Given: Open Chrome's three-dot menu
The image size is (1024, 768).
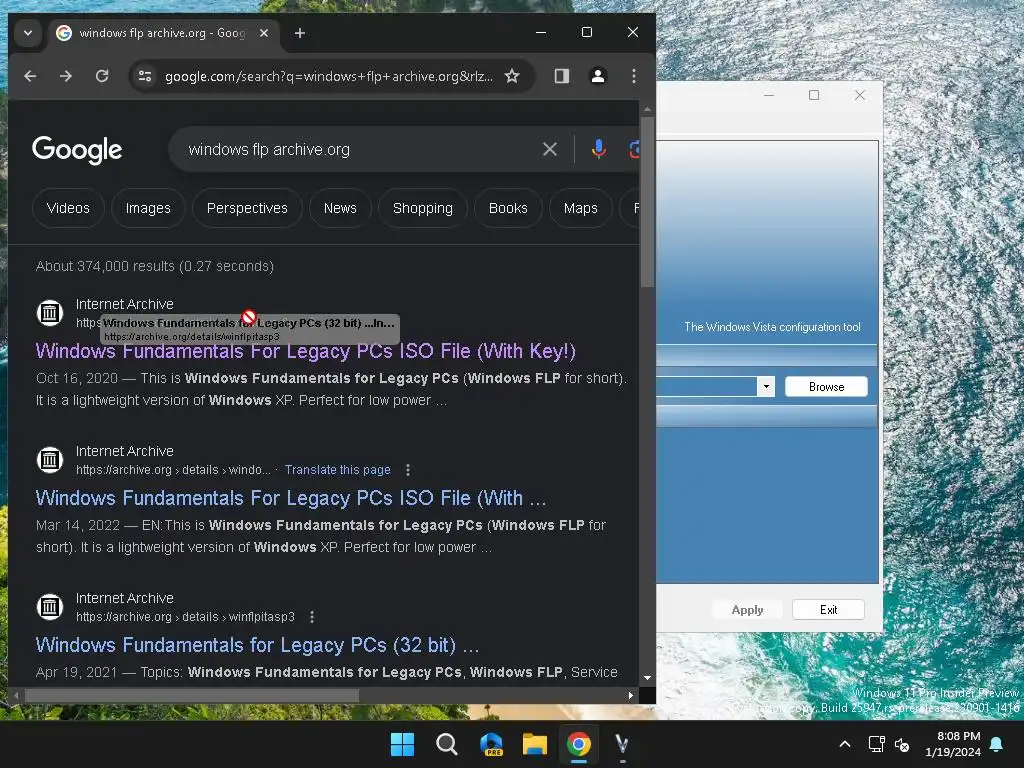Looking at the screenshot, I should [x=633, y=76].
